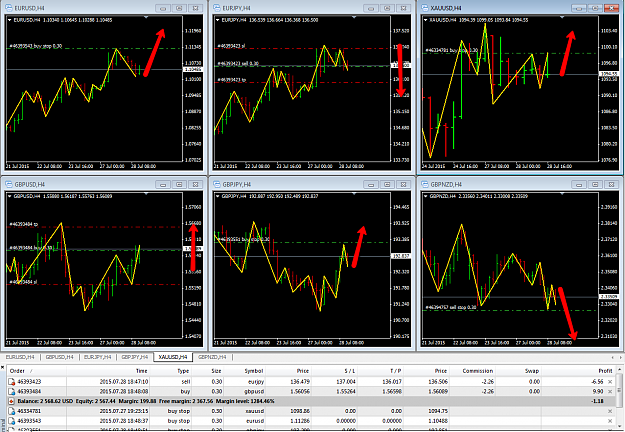The width and height of the screenshot is (625, 432).
Task: Click the EURJPY,H4 chart window title icon
Action: click(216, 8)
